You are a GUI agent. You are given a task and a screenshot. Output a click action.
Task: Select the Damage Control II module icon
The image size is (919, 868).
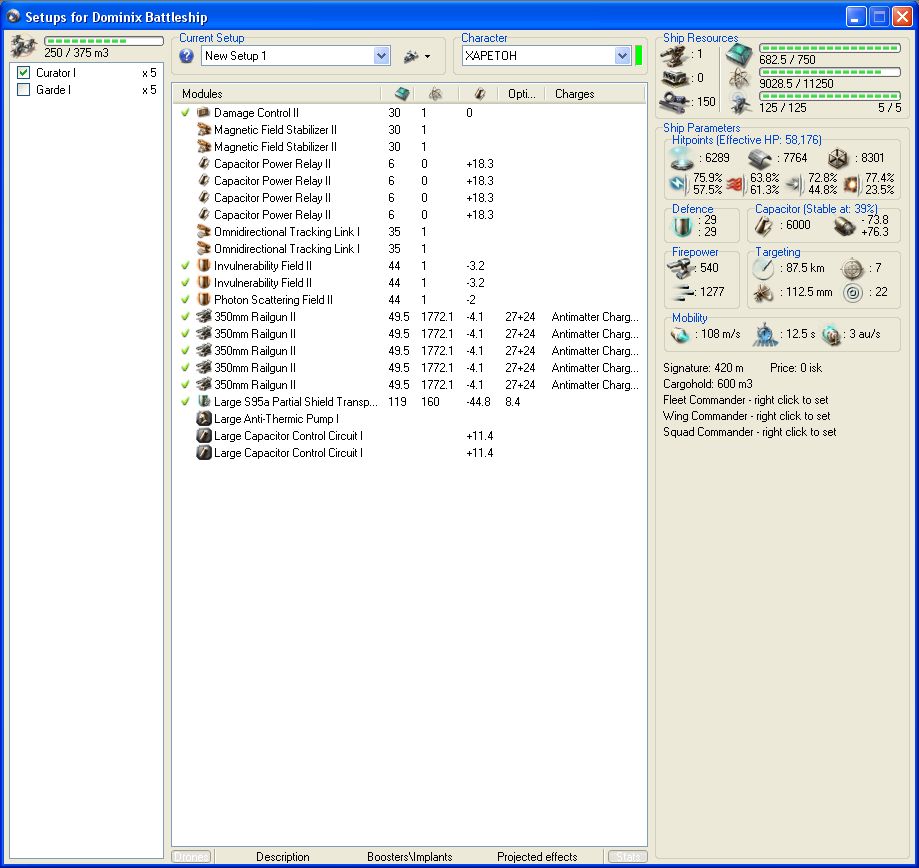pos(203,113)
